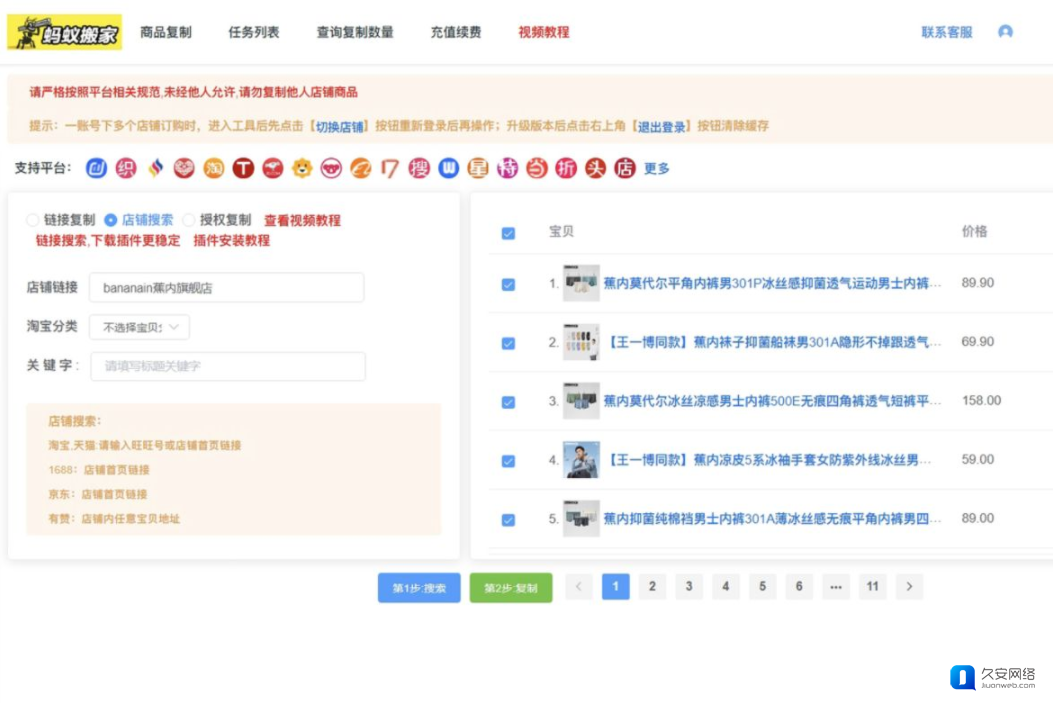Expand the 淘宝分类 dropdown
Viewport: 1053px width, 703px height.
pyautogui.click(x=139, y=327)
